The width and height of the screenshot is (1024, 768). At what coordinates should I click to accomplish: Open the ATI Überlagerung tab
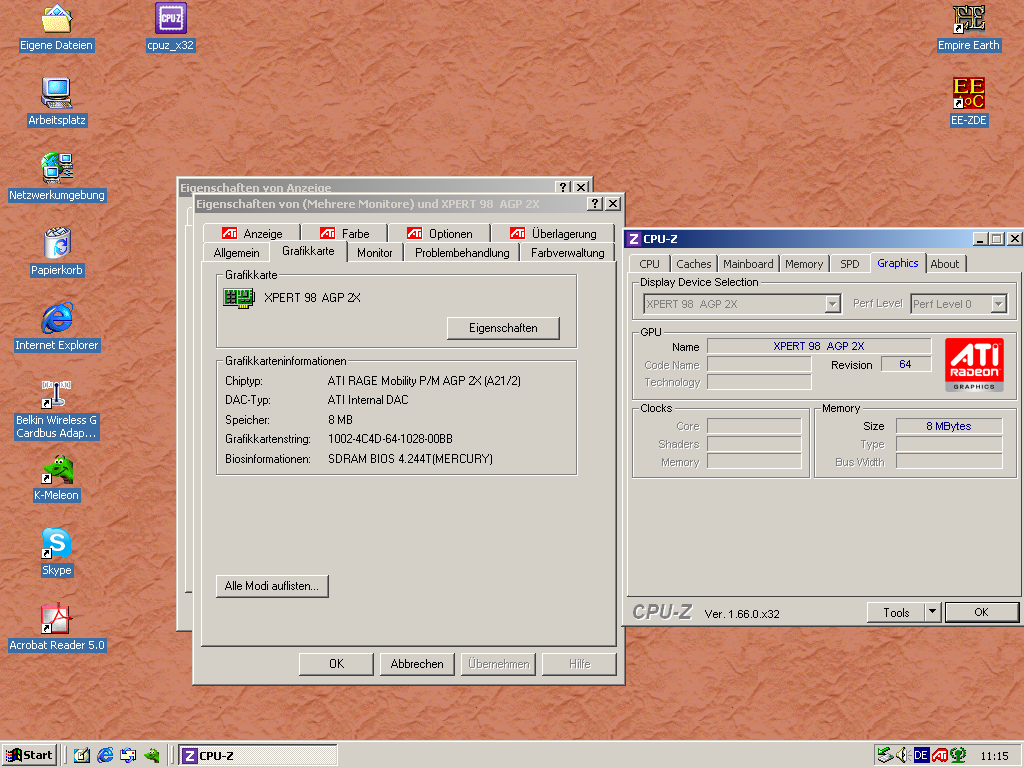(552, 233)
